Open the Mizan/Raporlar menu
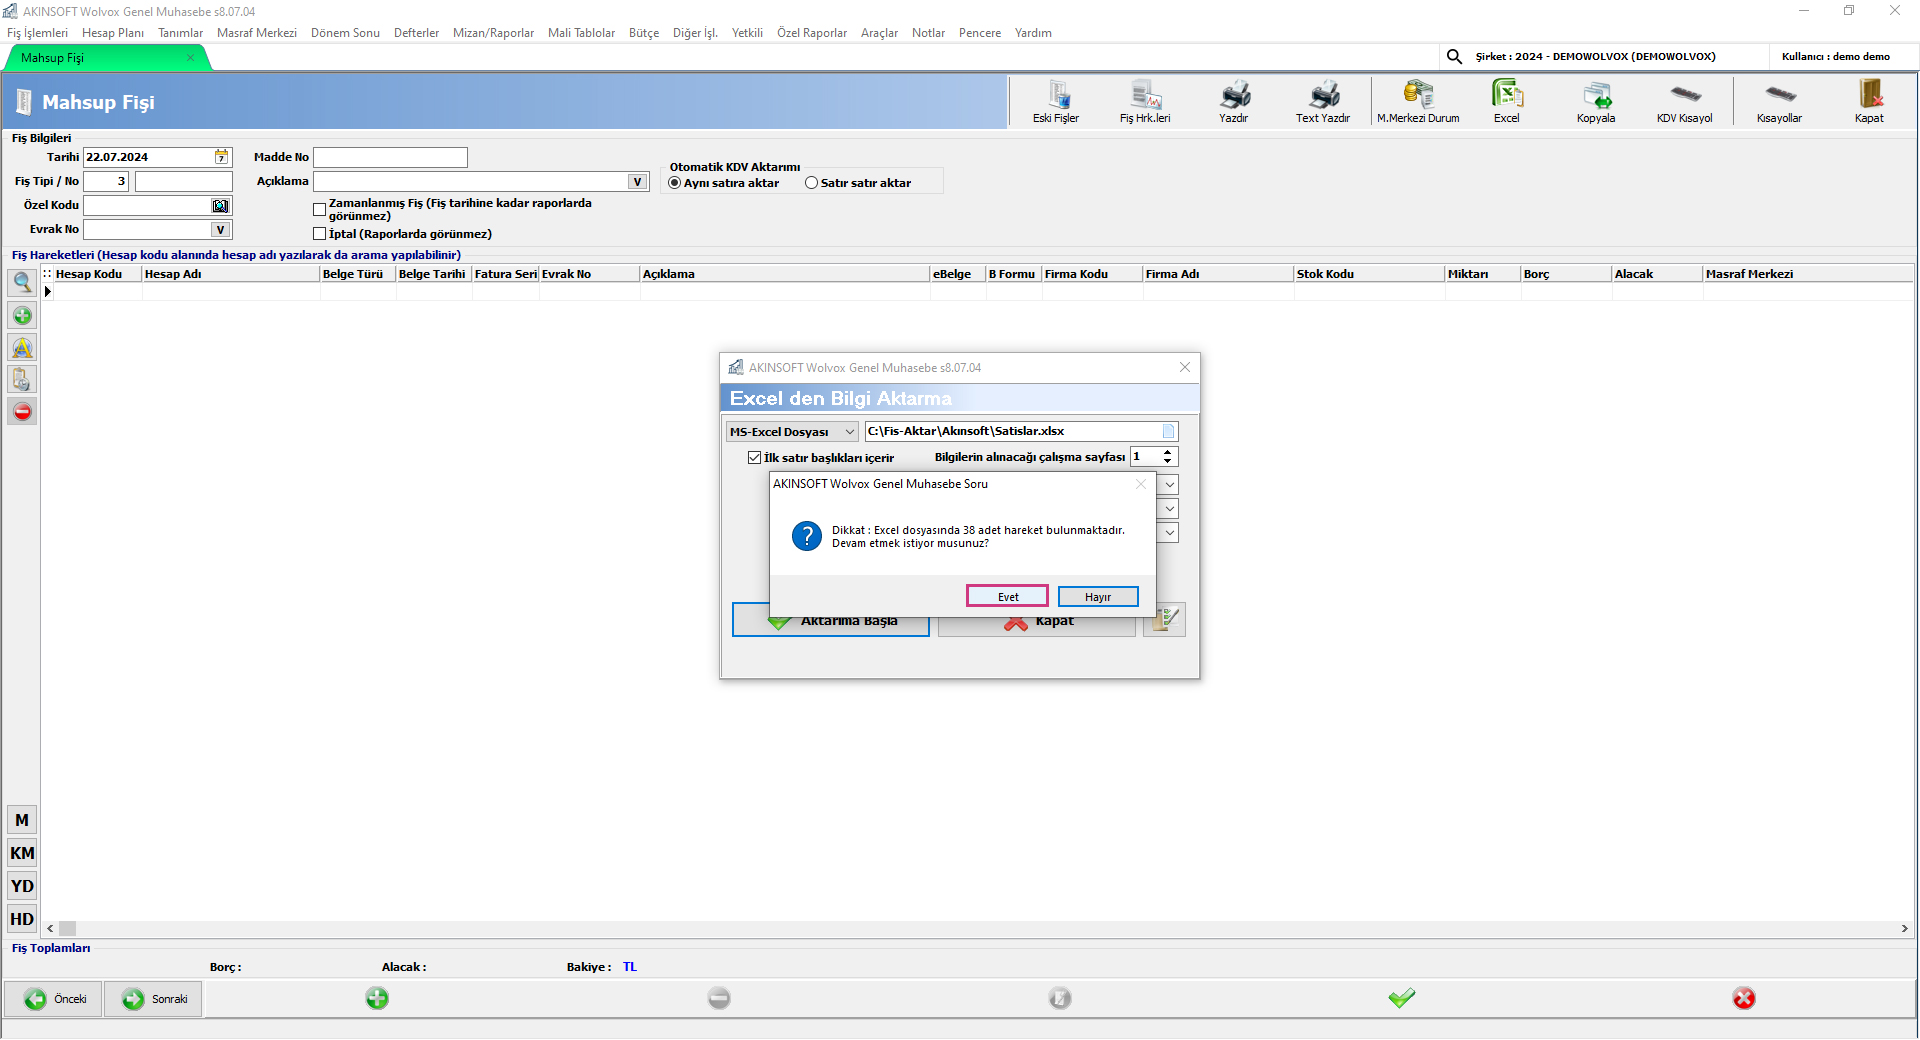Screen dimensions: 1920x1040 pos(493,33)
